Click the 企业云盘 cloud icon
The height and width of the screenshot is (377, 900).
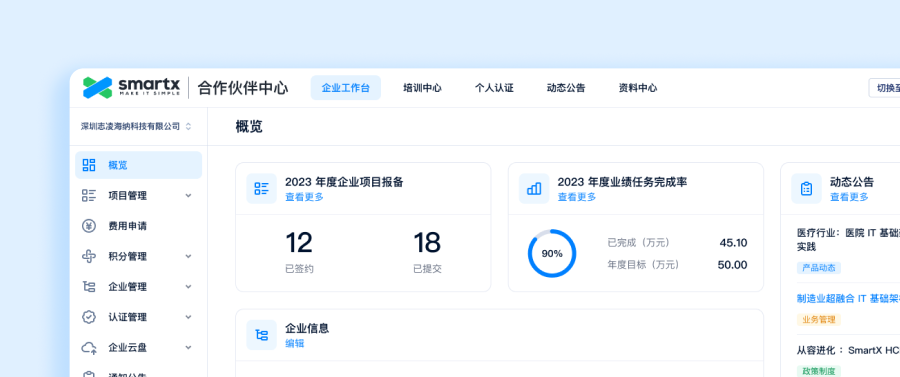[89, 348]
